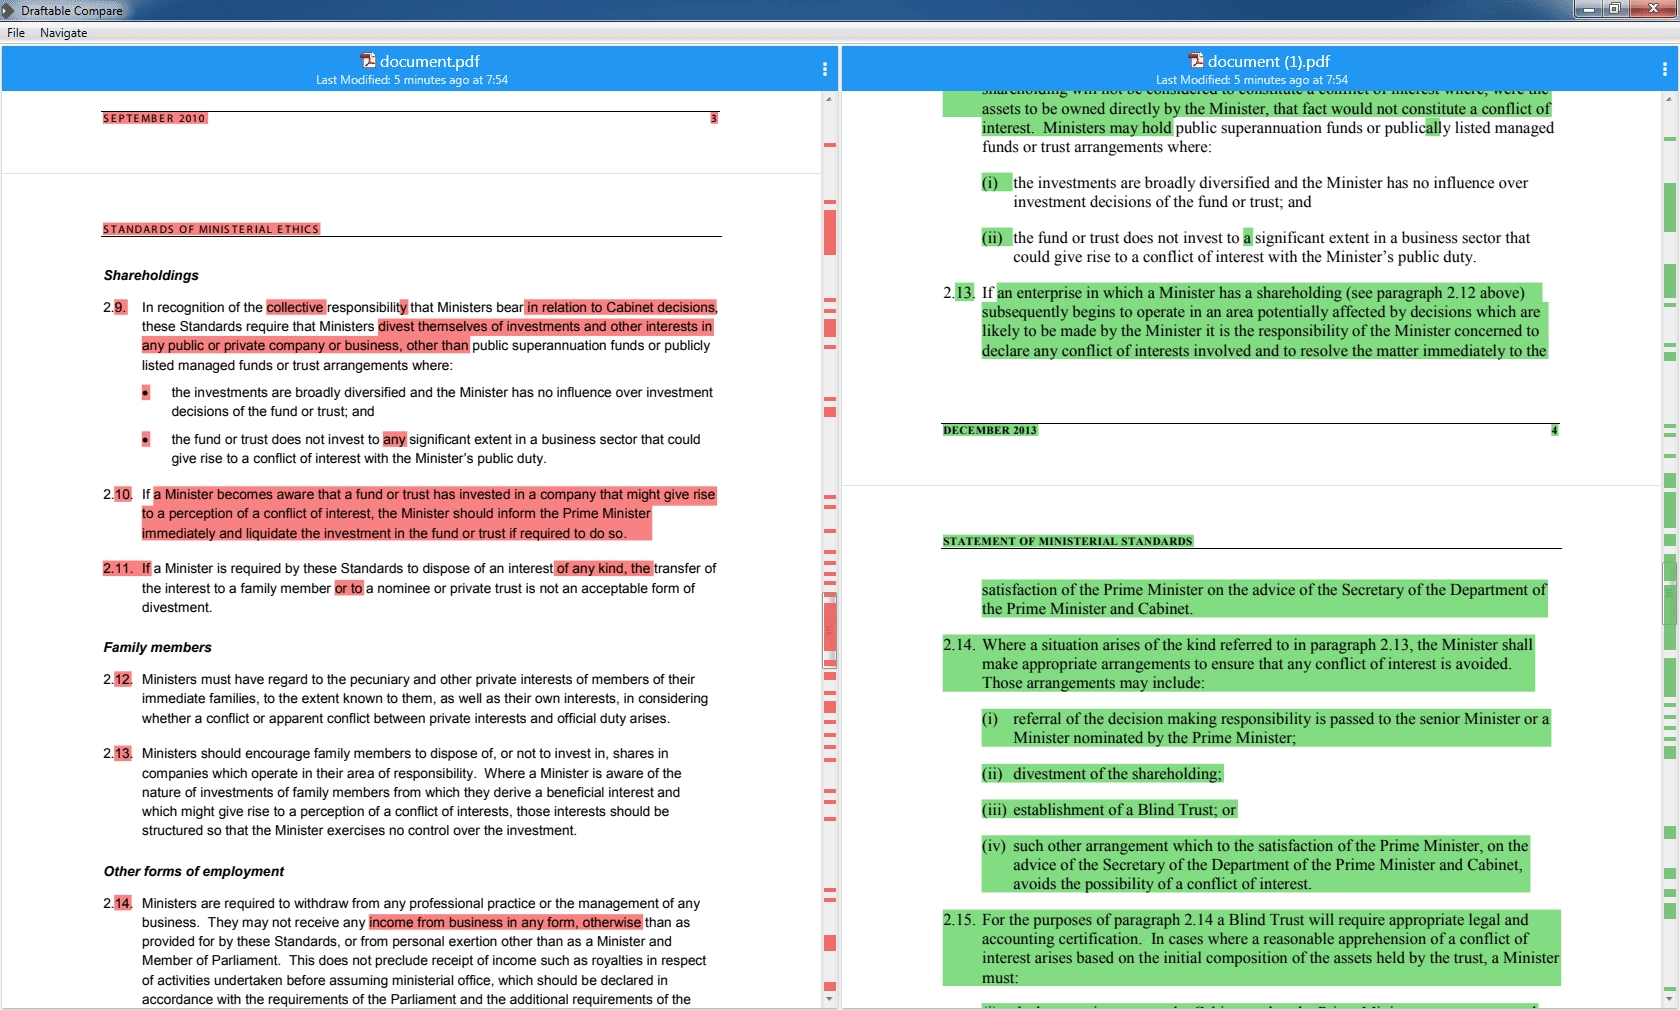
Task: Click the left document.pdf file title
Action: (429, 61)
